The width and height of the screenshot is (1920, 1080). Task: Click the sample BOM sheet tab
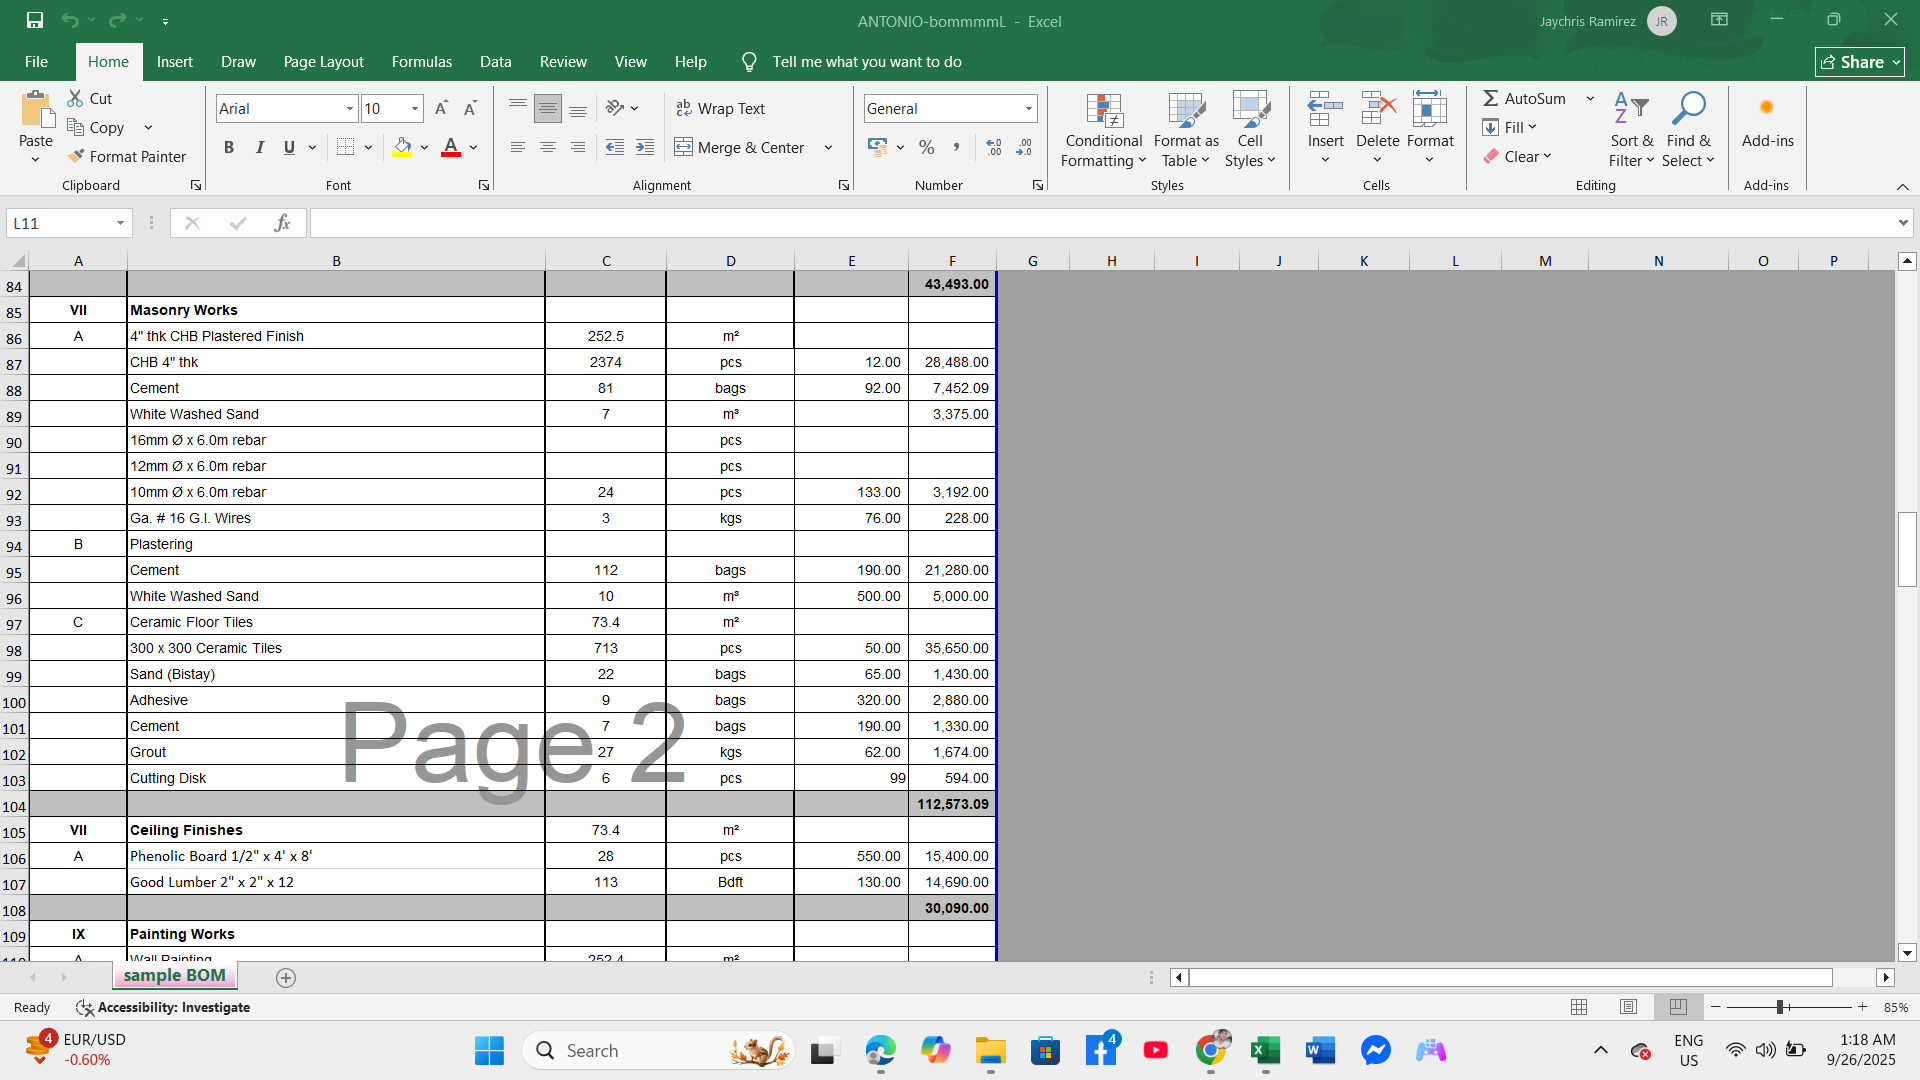[174, 975]
